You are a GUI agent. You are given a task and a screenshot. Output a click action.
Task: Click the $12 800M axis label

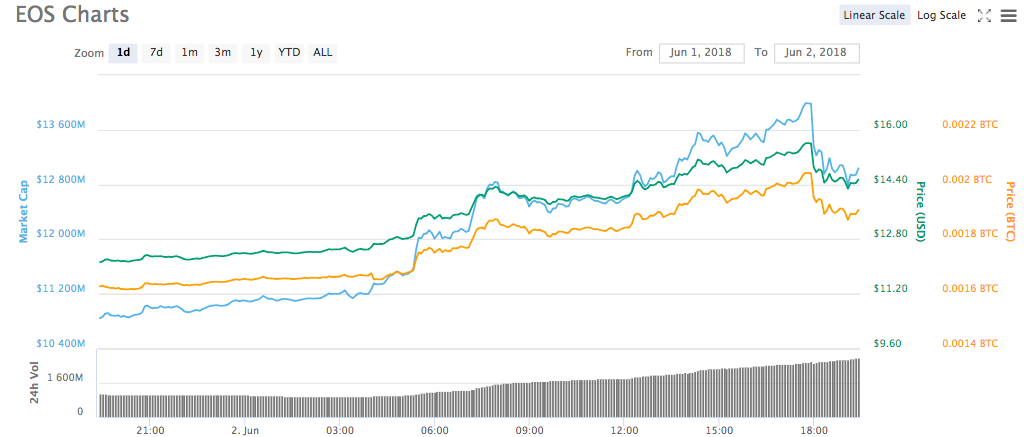pyautogui.click(x=60, y=179)
